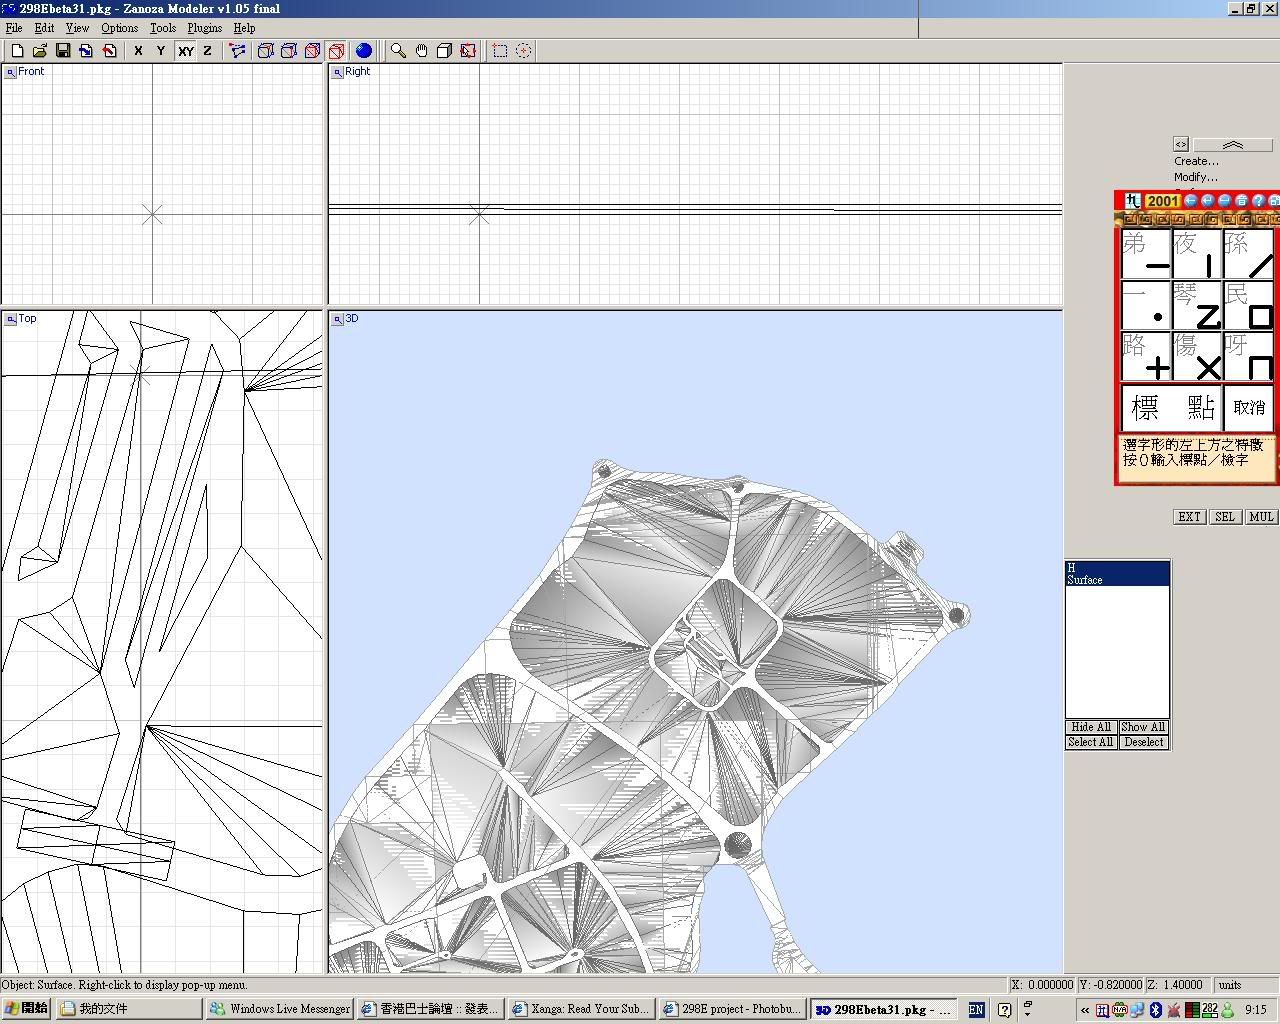This screenshot has width=1280, height=1024.
Task: Collapse panel with double-chevron bar
Action: coord(1232,145)
